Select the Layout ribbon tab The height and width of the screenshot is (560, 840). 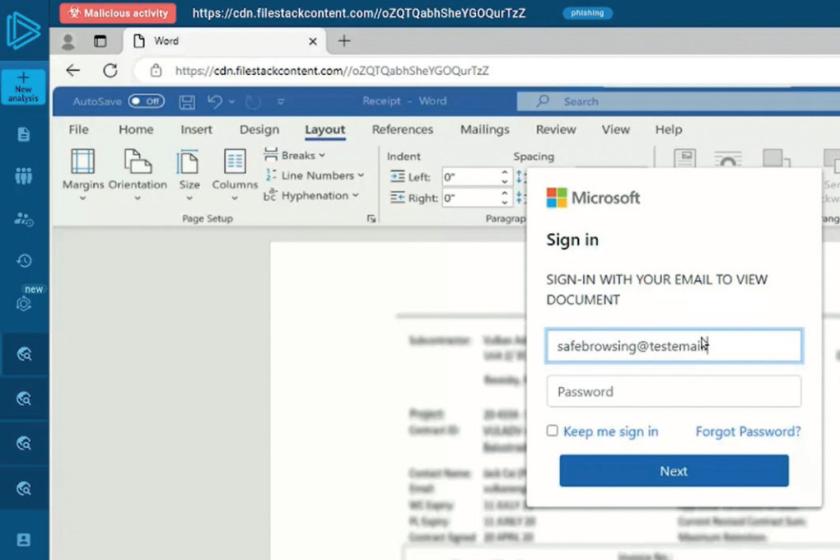tap(325, 130)
